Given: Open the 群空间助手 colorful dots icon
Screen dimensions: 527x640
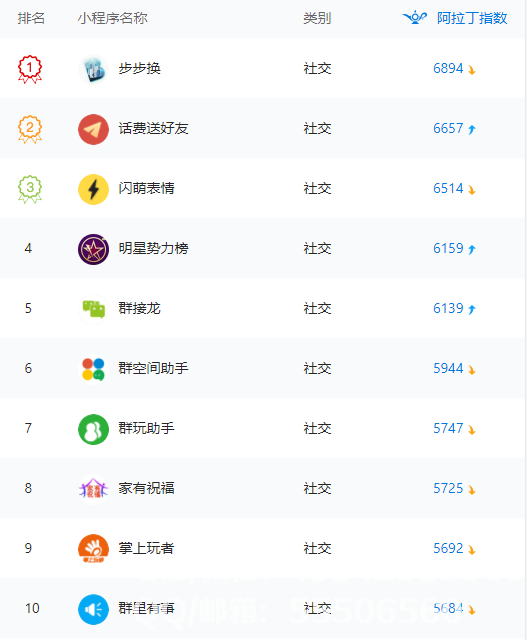Looking at the screenshot, I should 93,369.
